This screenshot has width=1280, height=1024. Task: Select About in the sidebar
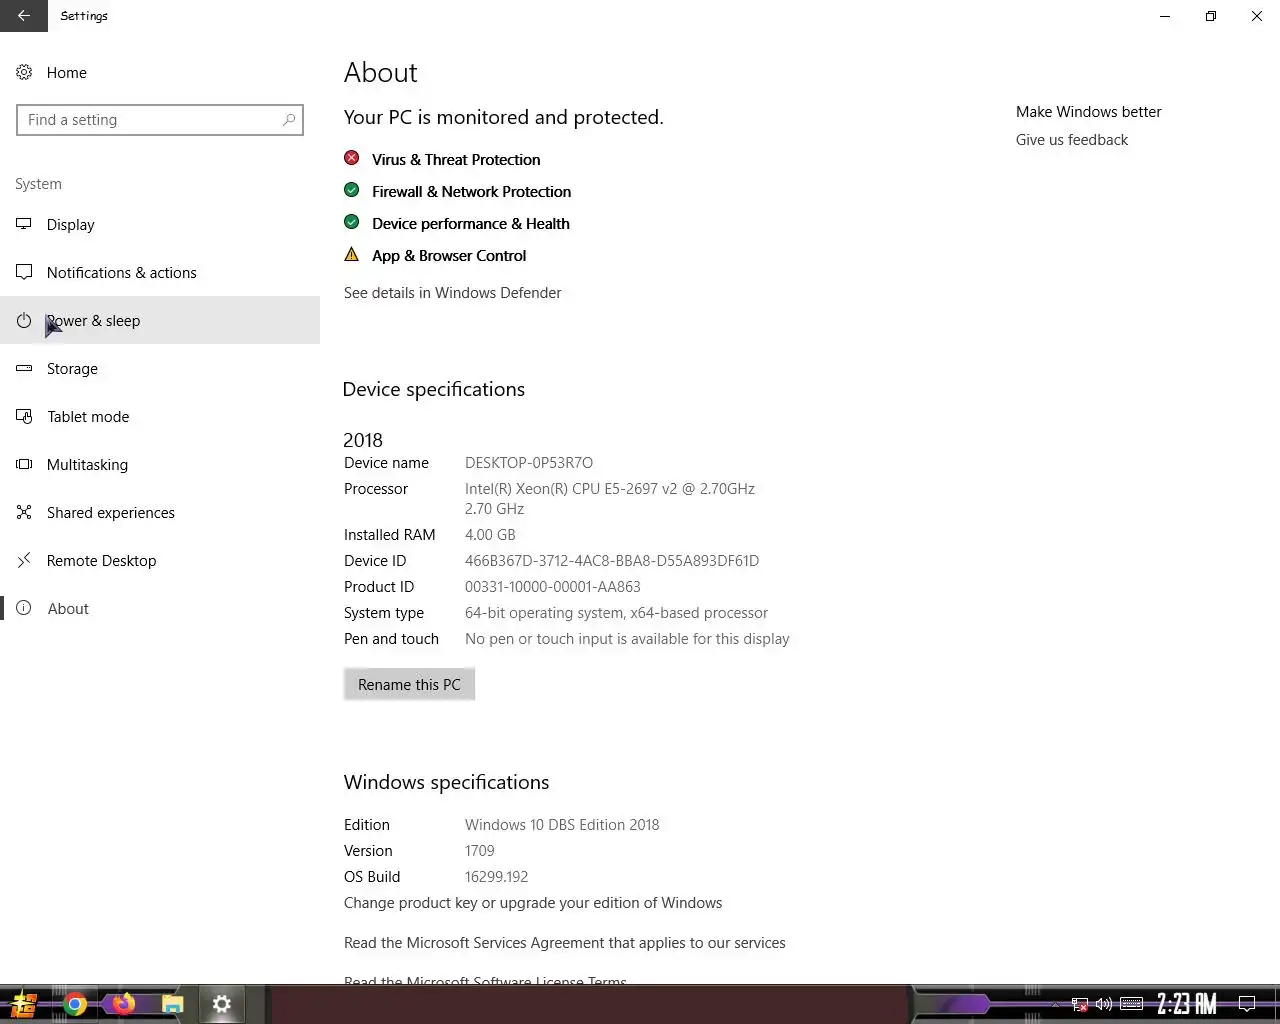coord(160,609)
